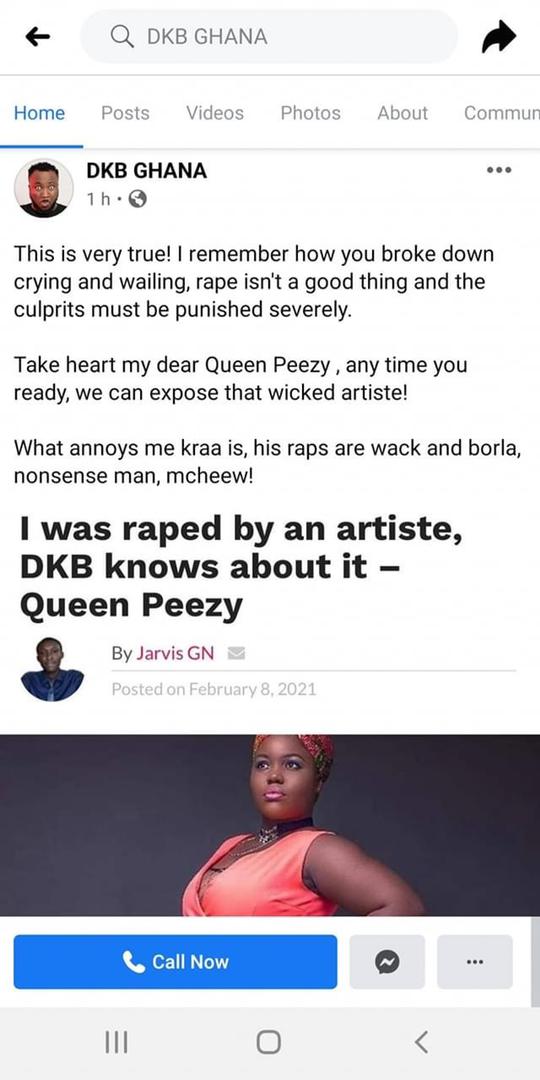Click the Call Now button
The height and width of the screenshot is (1080, 540).
tap(176, 962)
